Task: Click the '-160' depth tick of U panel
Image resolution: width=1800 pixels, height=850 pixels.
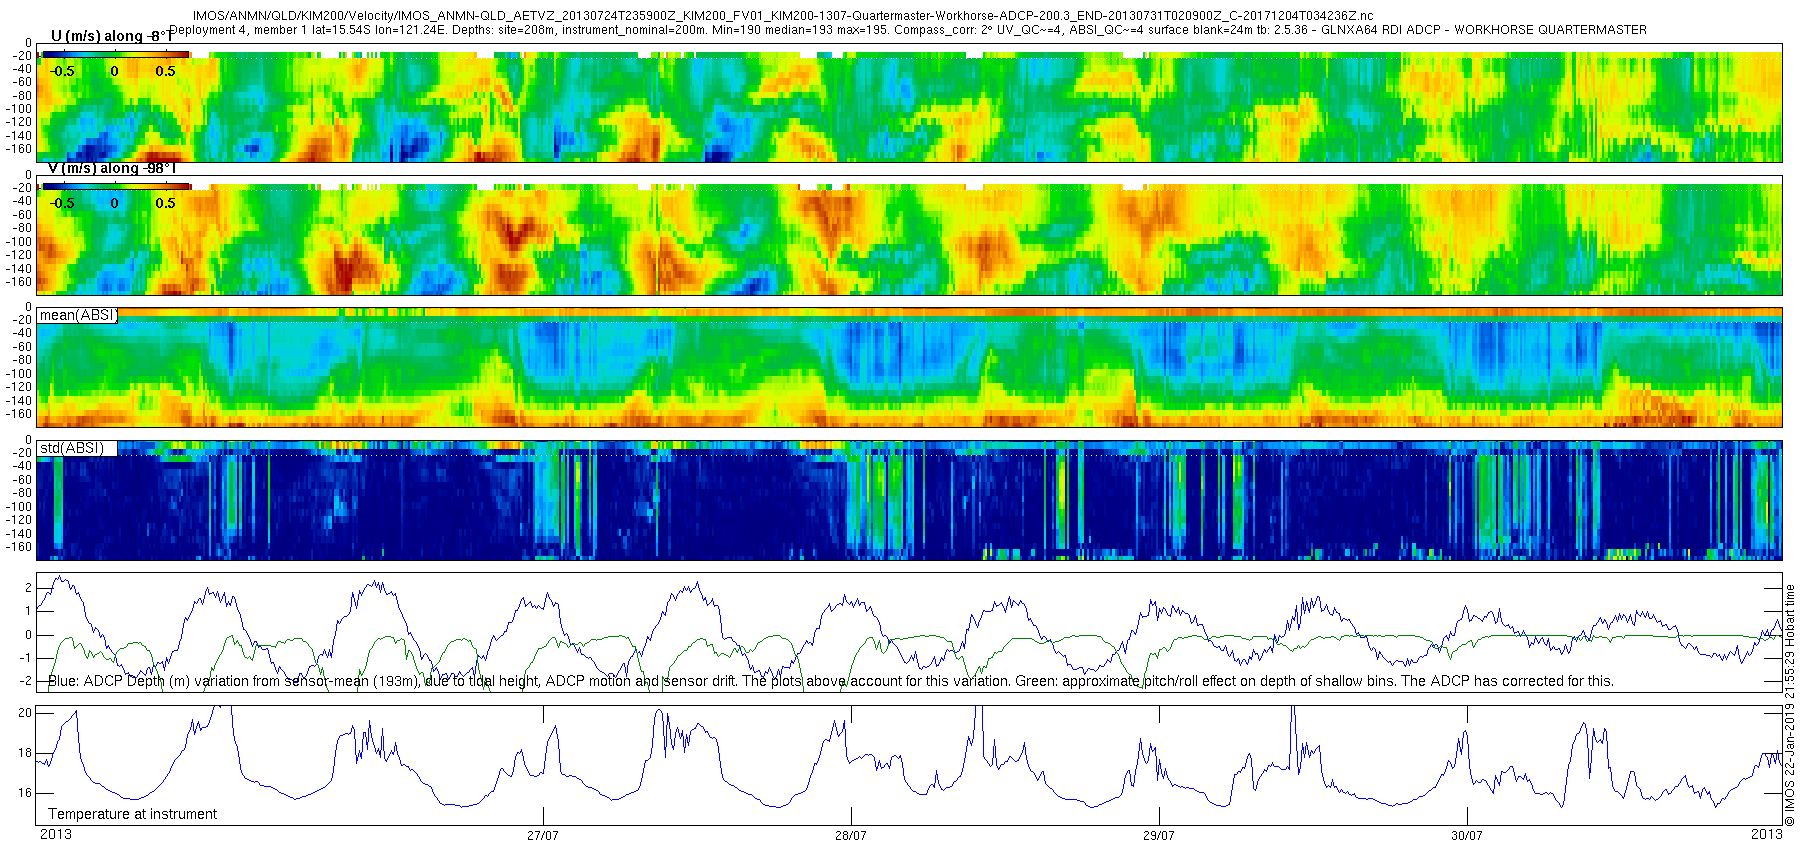Action: (x=20, y=149)
